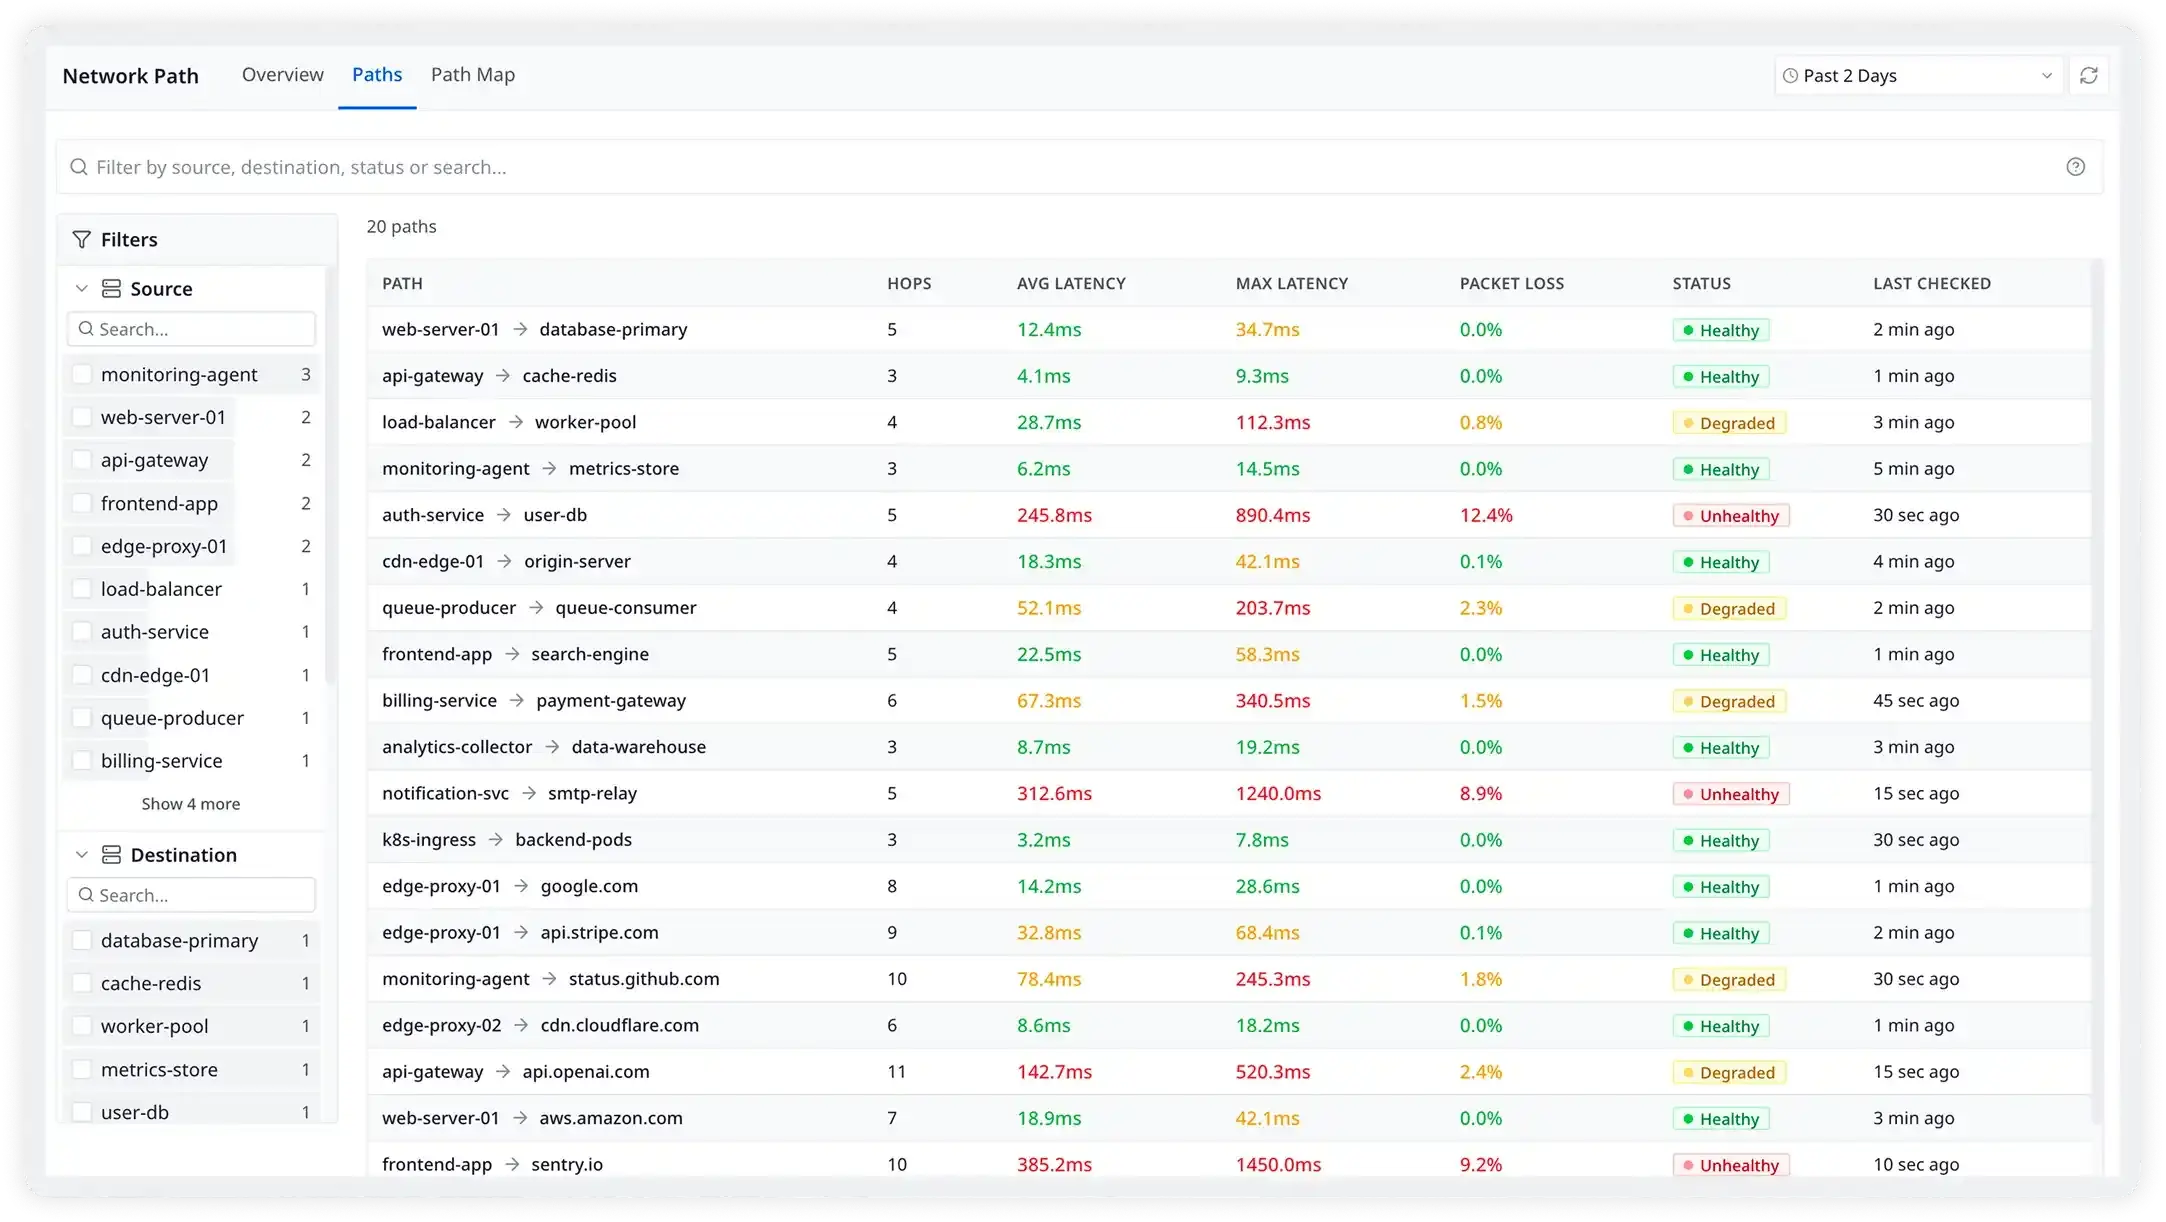Open the help icon beside the search bar
This screenshot has width=2166, height=1222.
pyautogui.click(x=2076, y=166)
